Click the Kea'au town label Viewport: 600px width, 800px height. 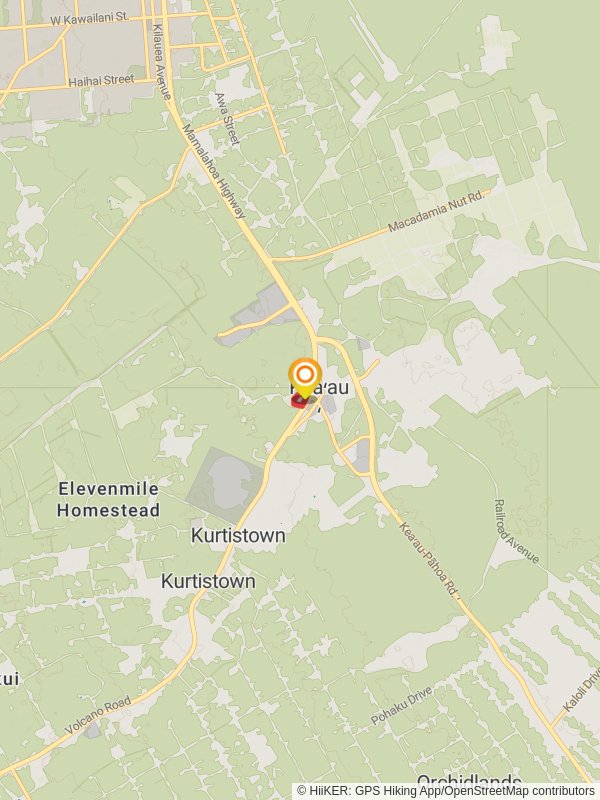[x=319, y=388]
